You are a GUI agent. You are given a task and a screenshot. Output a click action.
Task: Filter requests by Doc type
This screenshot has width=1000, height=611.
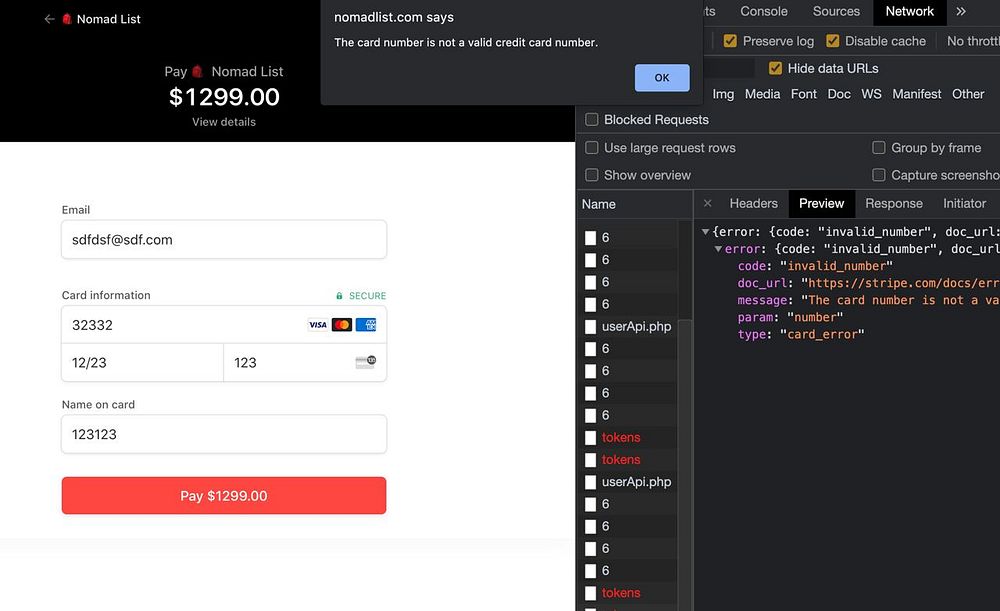[x=839, y=94]
